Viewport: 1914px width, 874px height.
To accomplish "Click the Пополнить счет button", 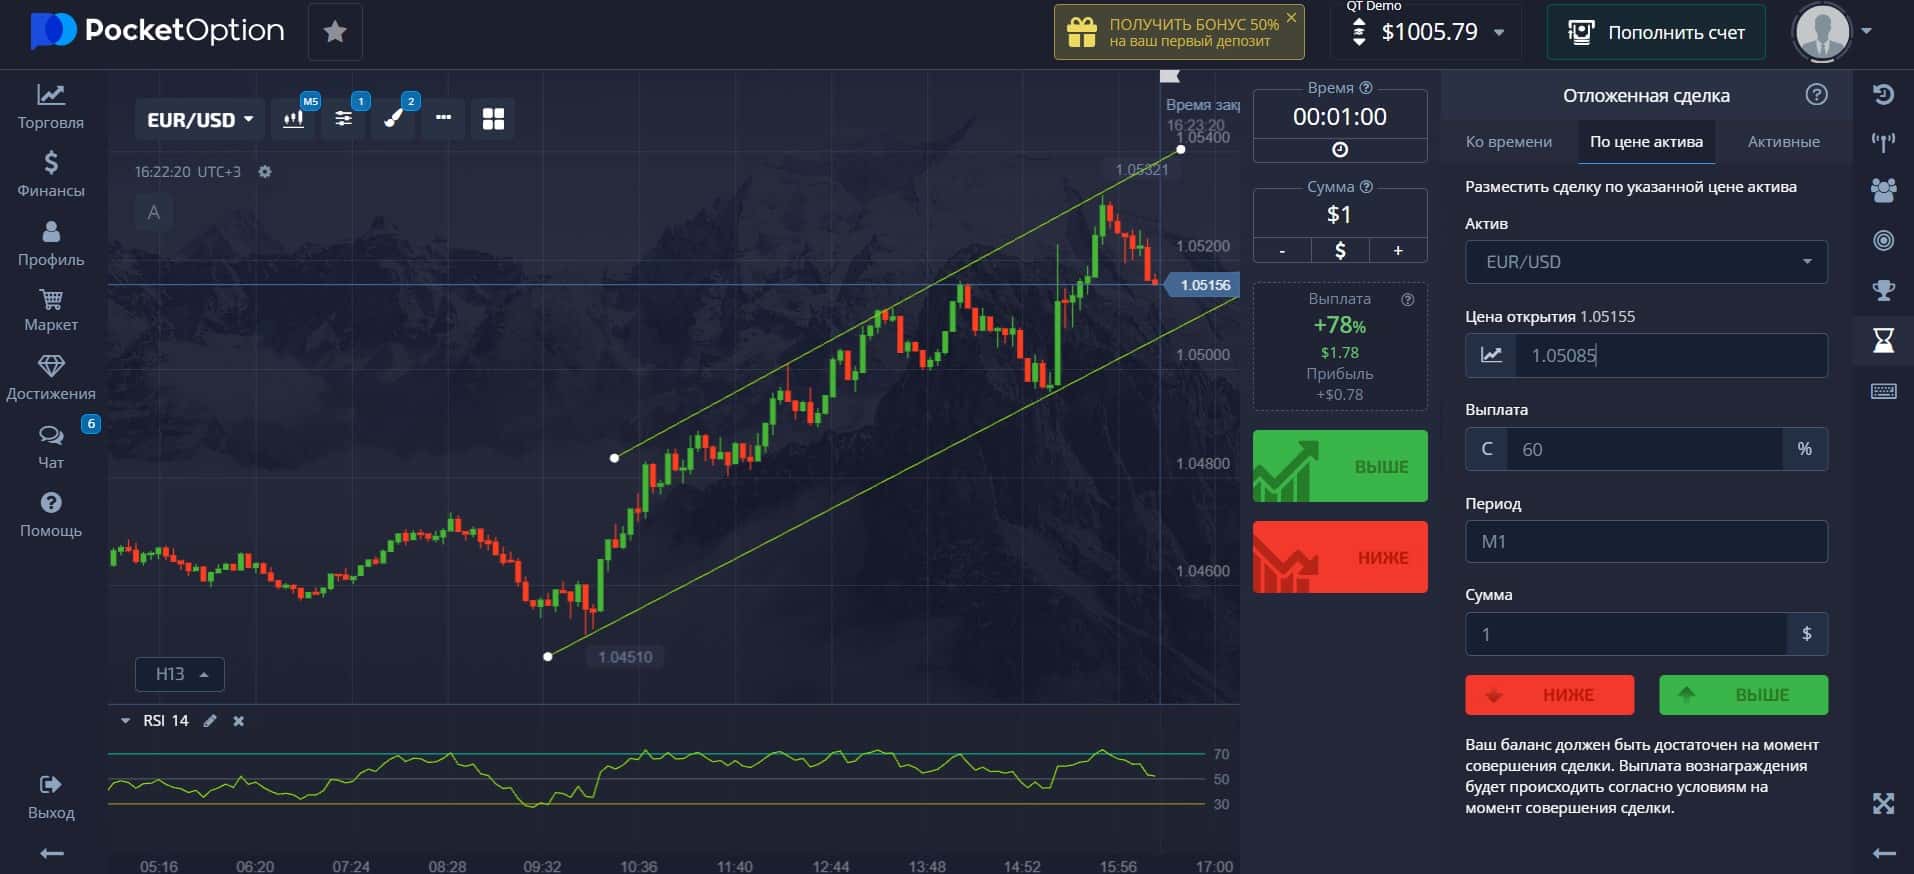I will tap(1656, 32).
